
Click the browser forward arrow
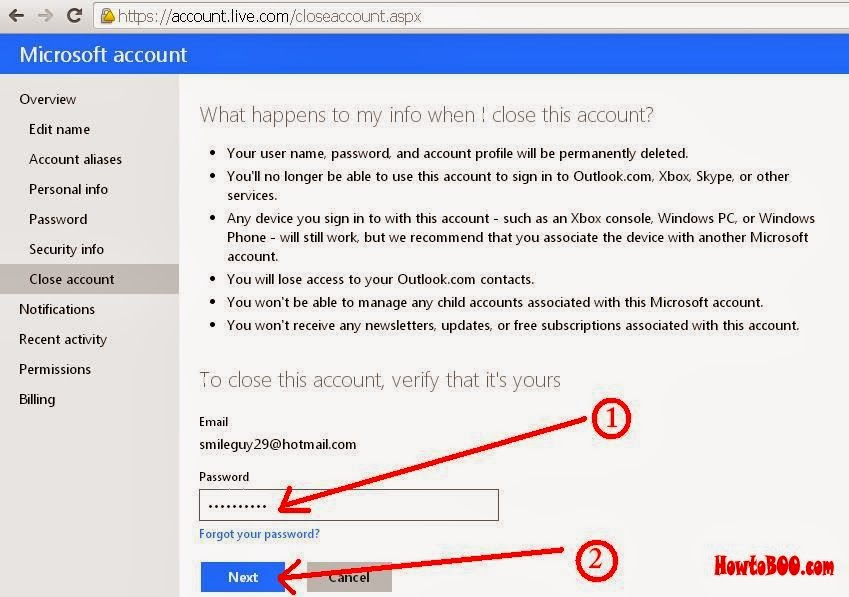click(45, 16)
